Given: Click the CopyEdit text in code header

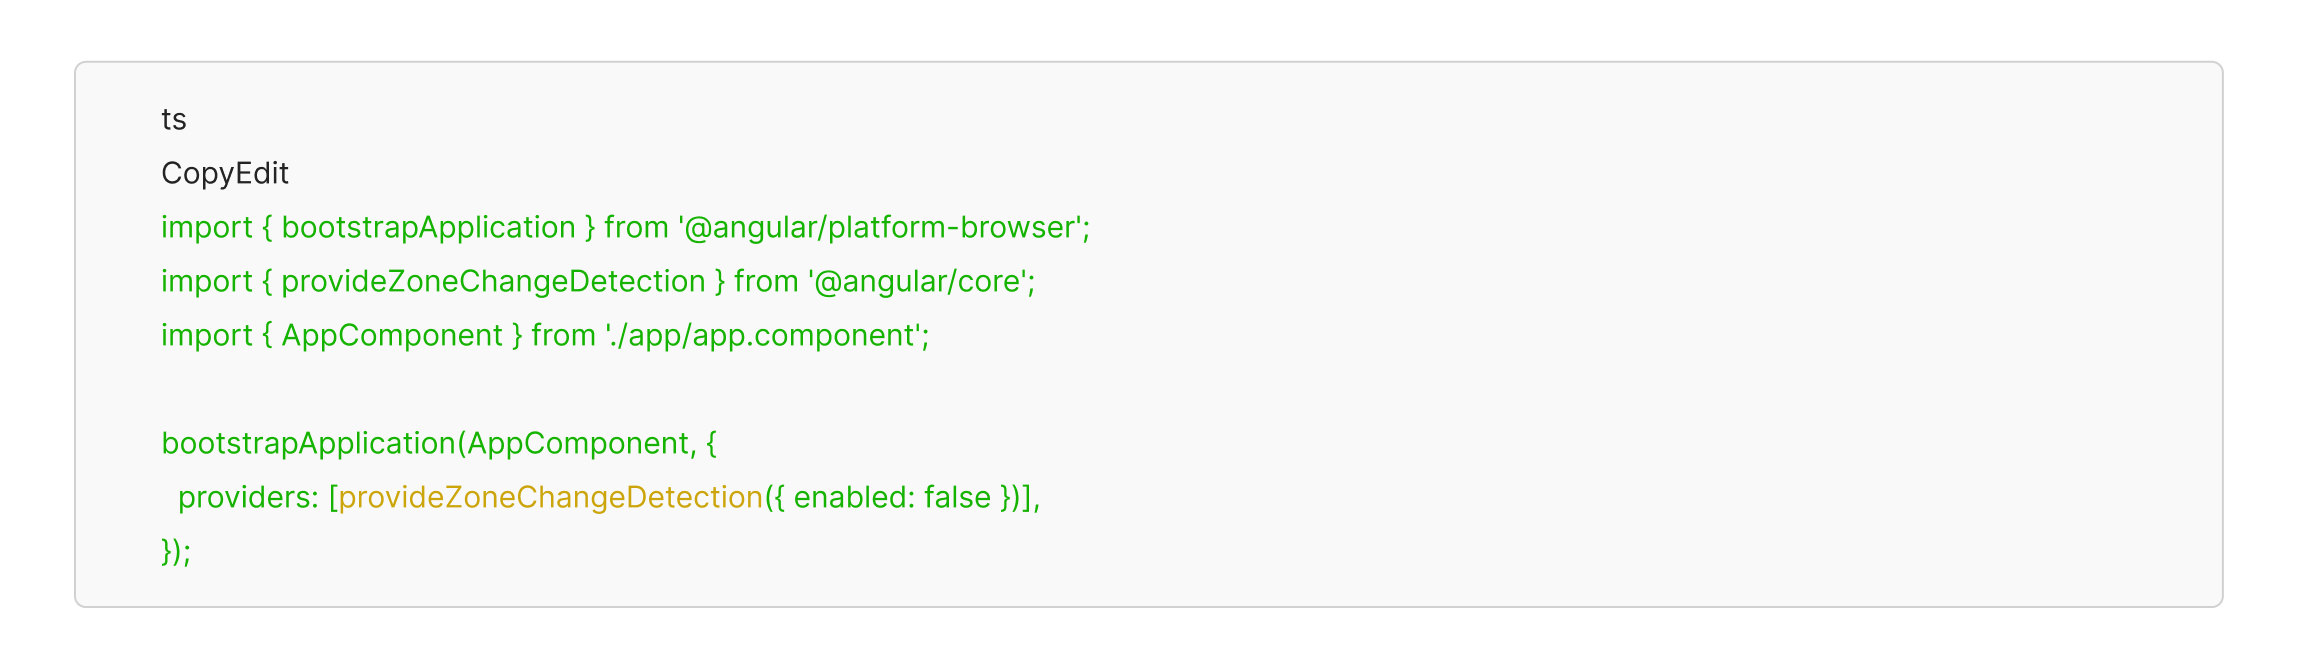Looking at the screenshot, I should (x=225, y=174).
